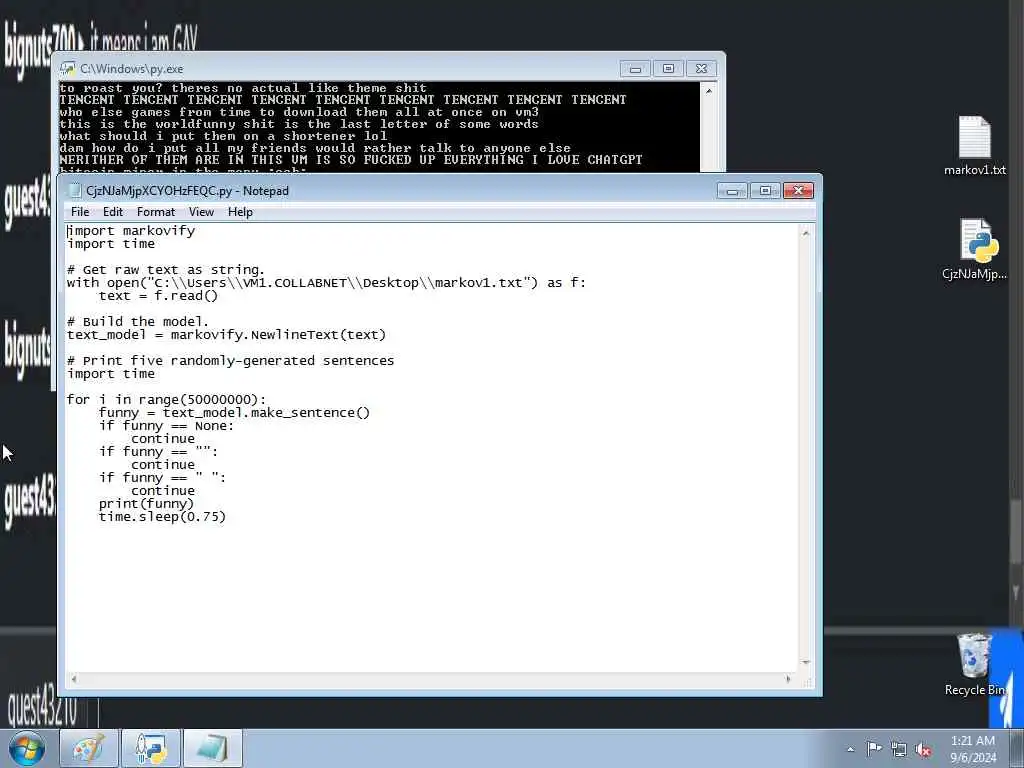Click the time.sleep(0.75) line
1024x768 pixels.
click(162, 517)
